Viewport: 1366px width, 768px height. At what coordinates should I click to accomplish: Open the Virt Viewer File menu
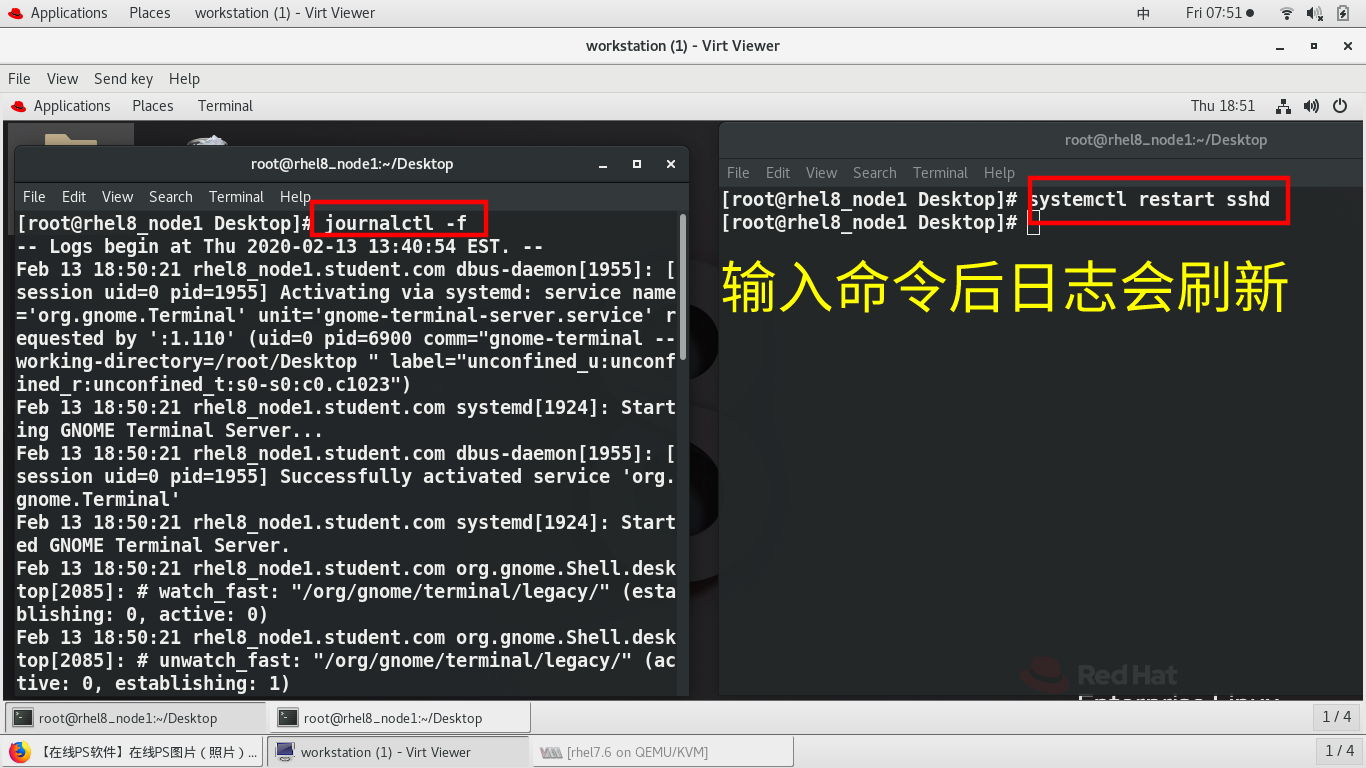tap(19, 78)
